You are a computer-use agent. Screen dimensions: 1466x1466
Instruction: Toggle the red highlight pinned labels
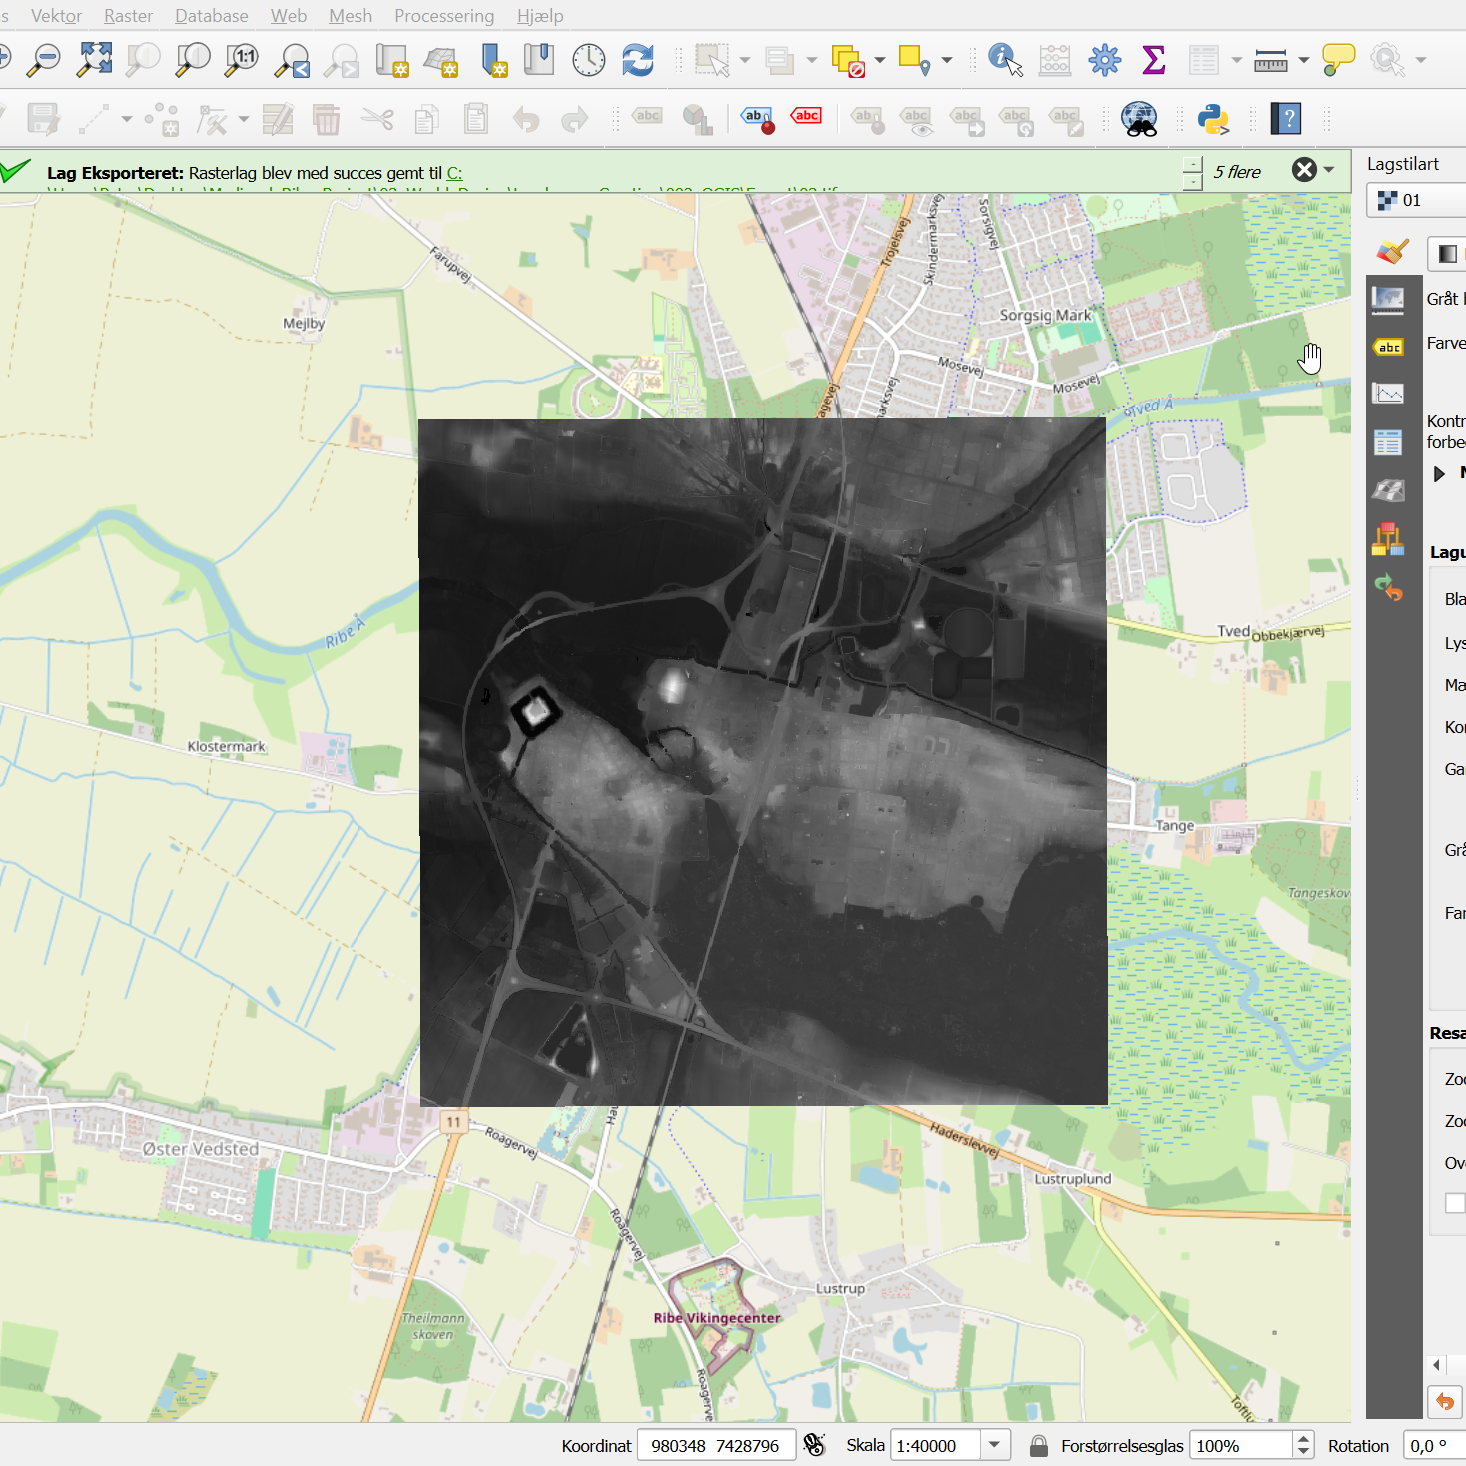[807, 117]
